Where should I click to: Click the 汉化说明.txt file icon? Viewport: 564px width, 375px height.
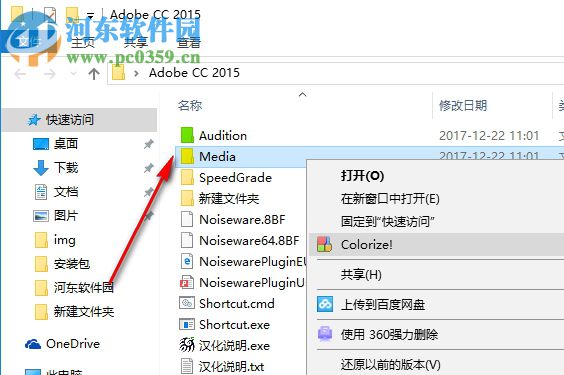(x=187, y=366)
